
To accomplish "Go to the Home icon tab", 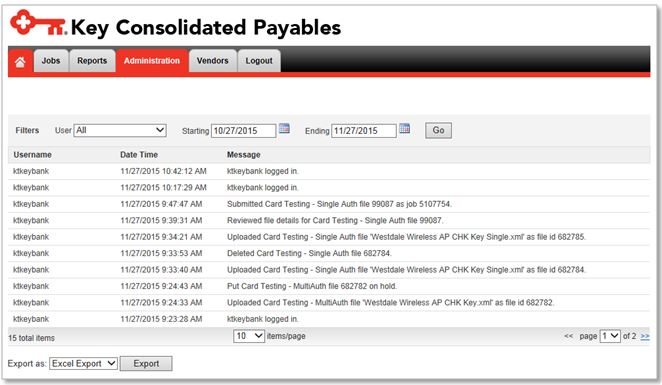I will (20, 62).
